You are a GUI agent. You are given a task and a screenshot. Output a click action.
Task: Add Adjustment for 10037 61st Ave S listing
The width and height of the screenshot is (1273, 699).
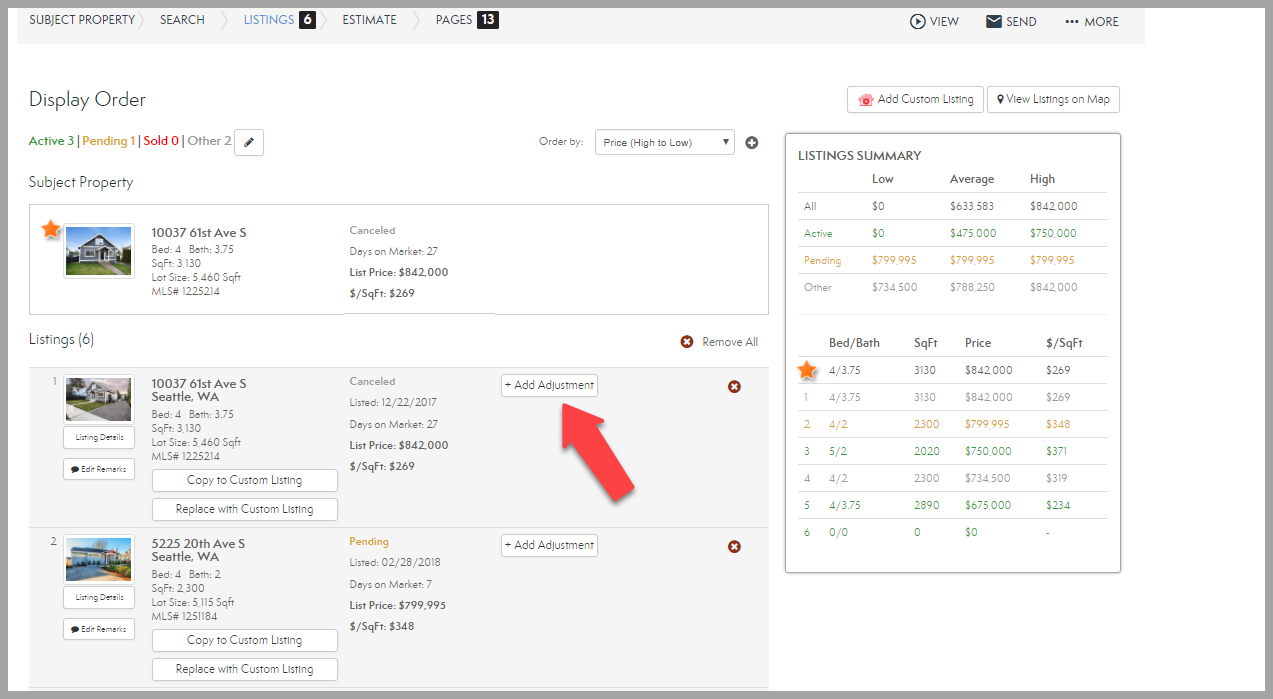pos(549,385)
